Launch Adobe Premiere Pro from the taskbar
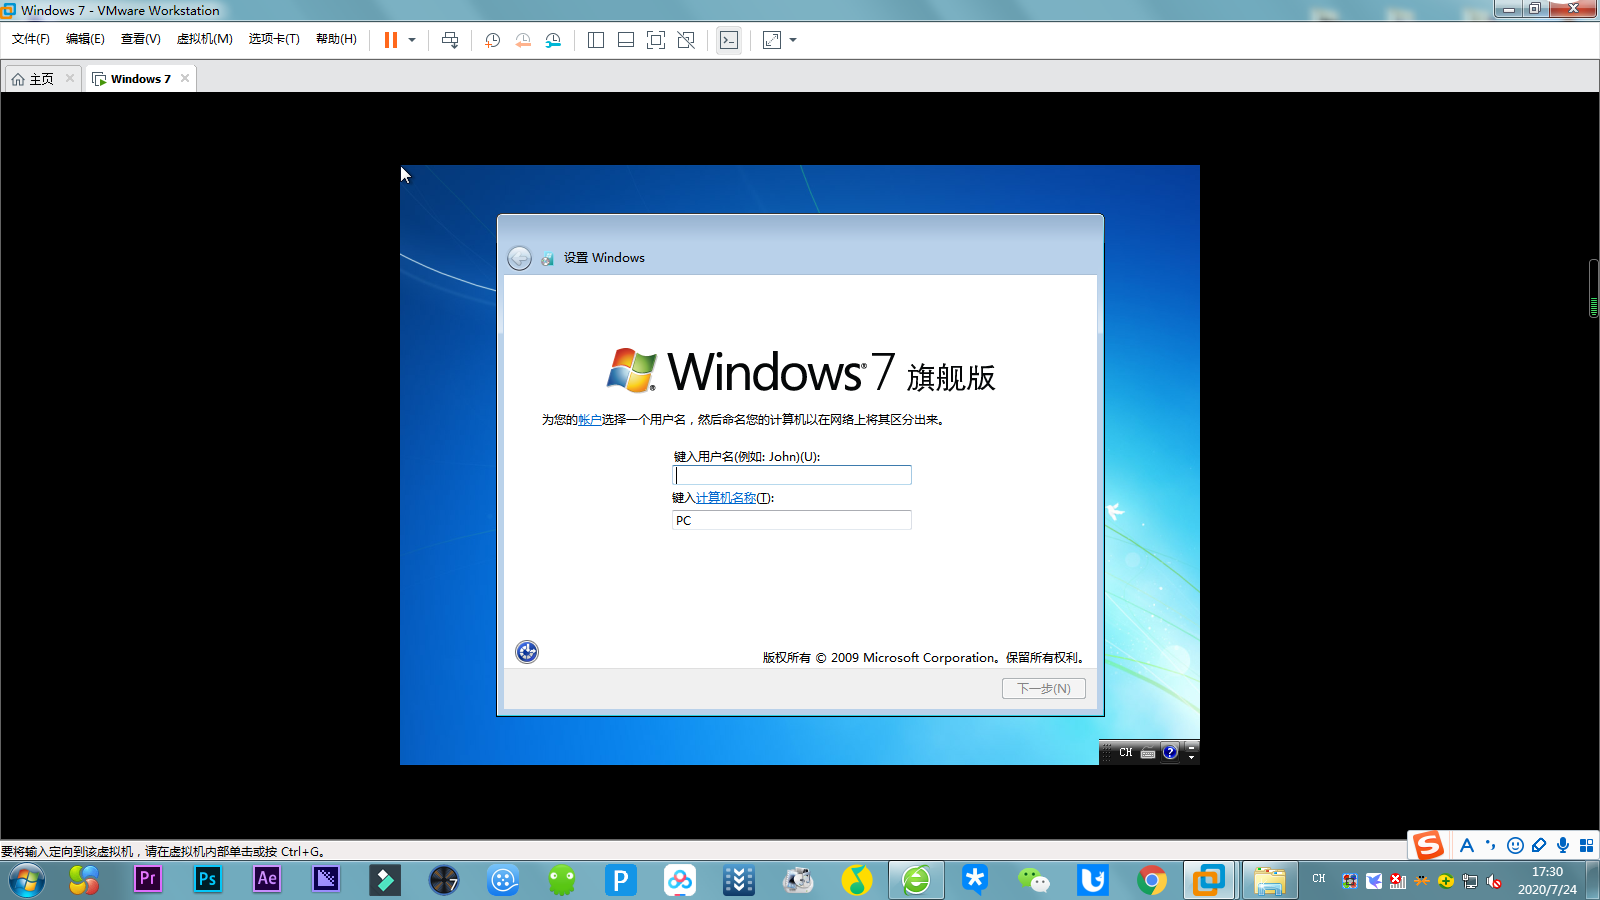 tap(148, 879)
